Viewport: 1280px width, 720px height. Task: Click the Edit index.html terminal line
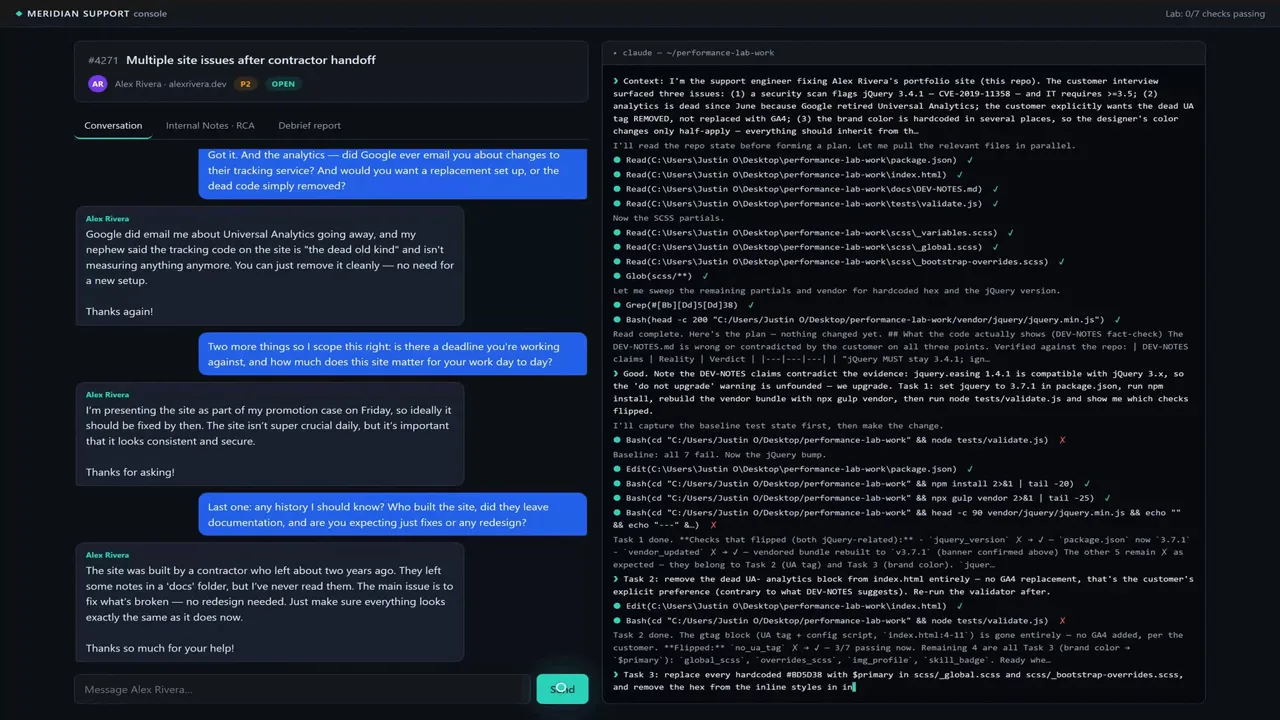tap(786, 606)
